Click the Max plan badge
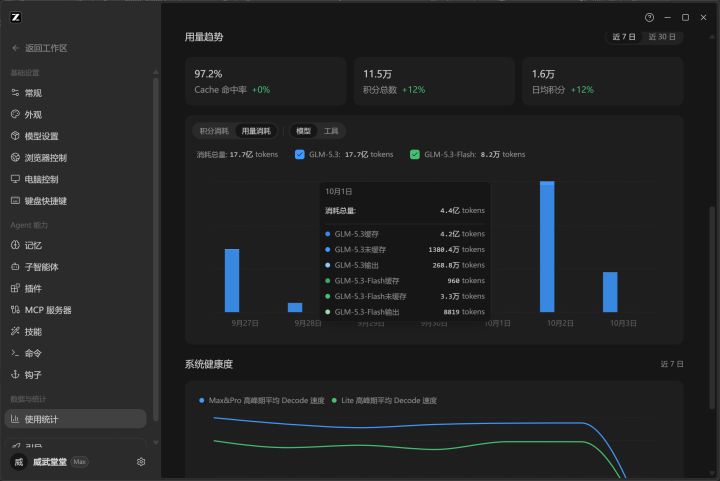Image resolution: width=720 pixels, height=481 pixels. [79, 462]
